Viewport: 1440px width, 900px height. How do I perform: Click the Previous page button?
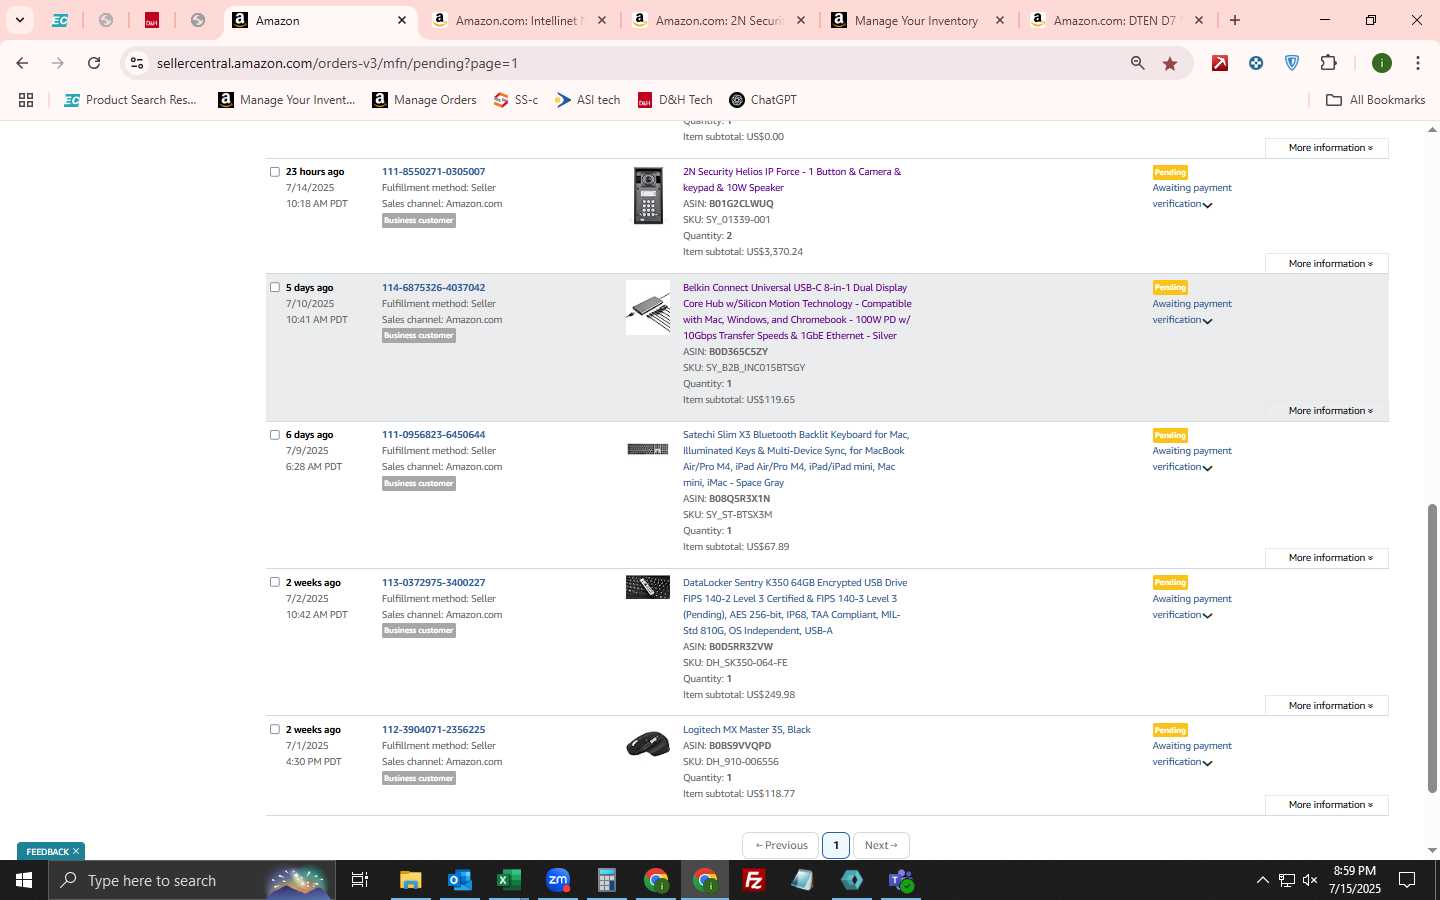pyautogui.click(x=781, y=846)
